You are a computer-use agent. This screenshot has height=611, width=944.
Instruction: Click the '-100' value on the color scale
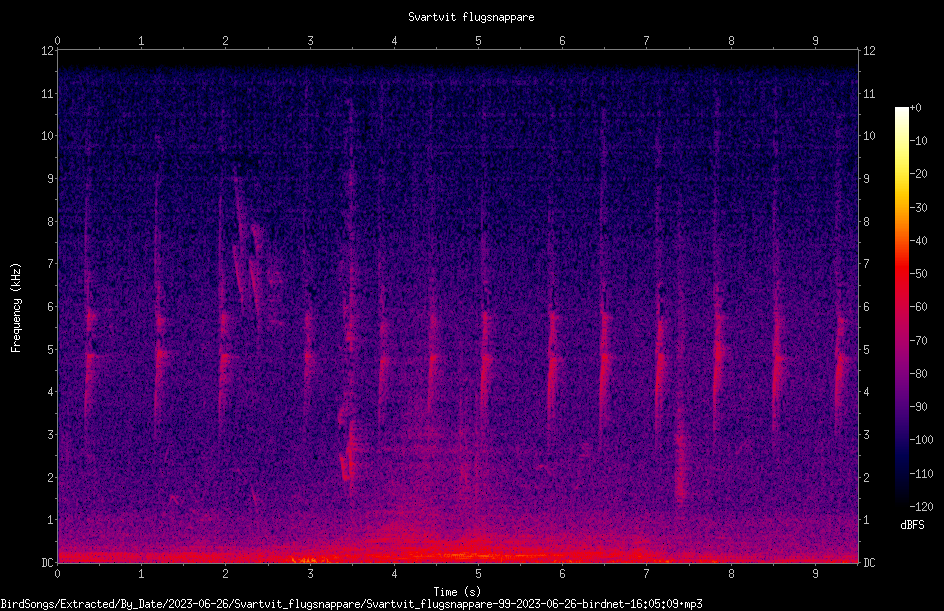click(x=921, y=440)
